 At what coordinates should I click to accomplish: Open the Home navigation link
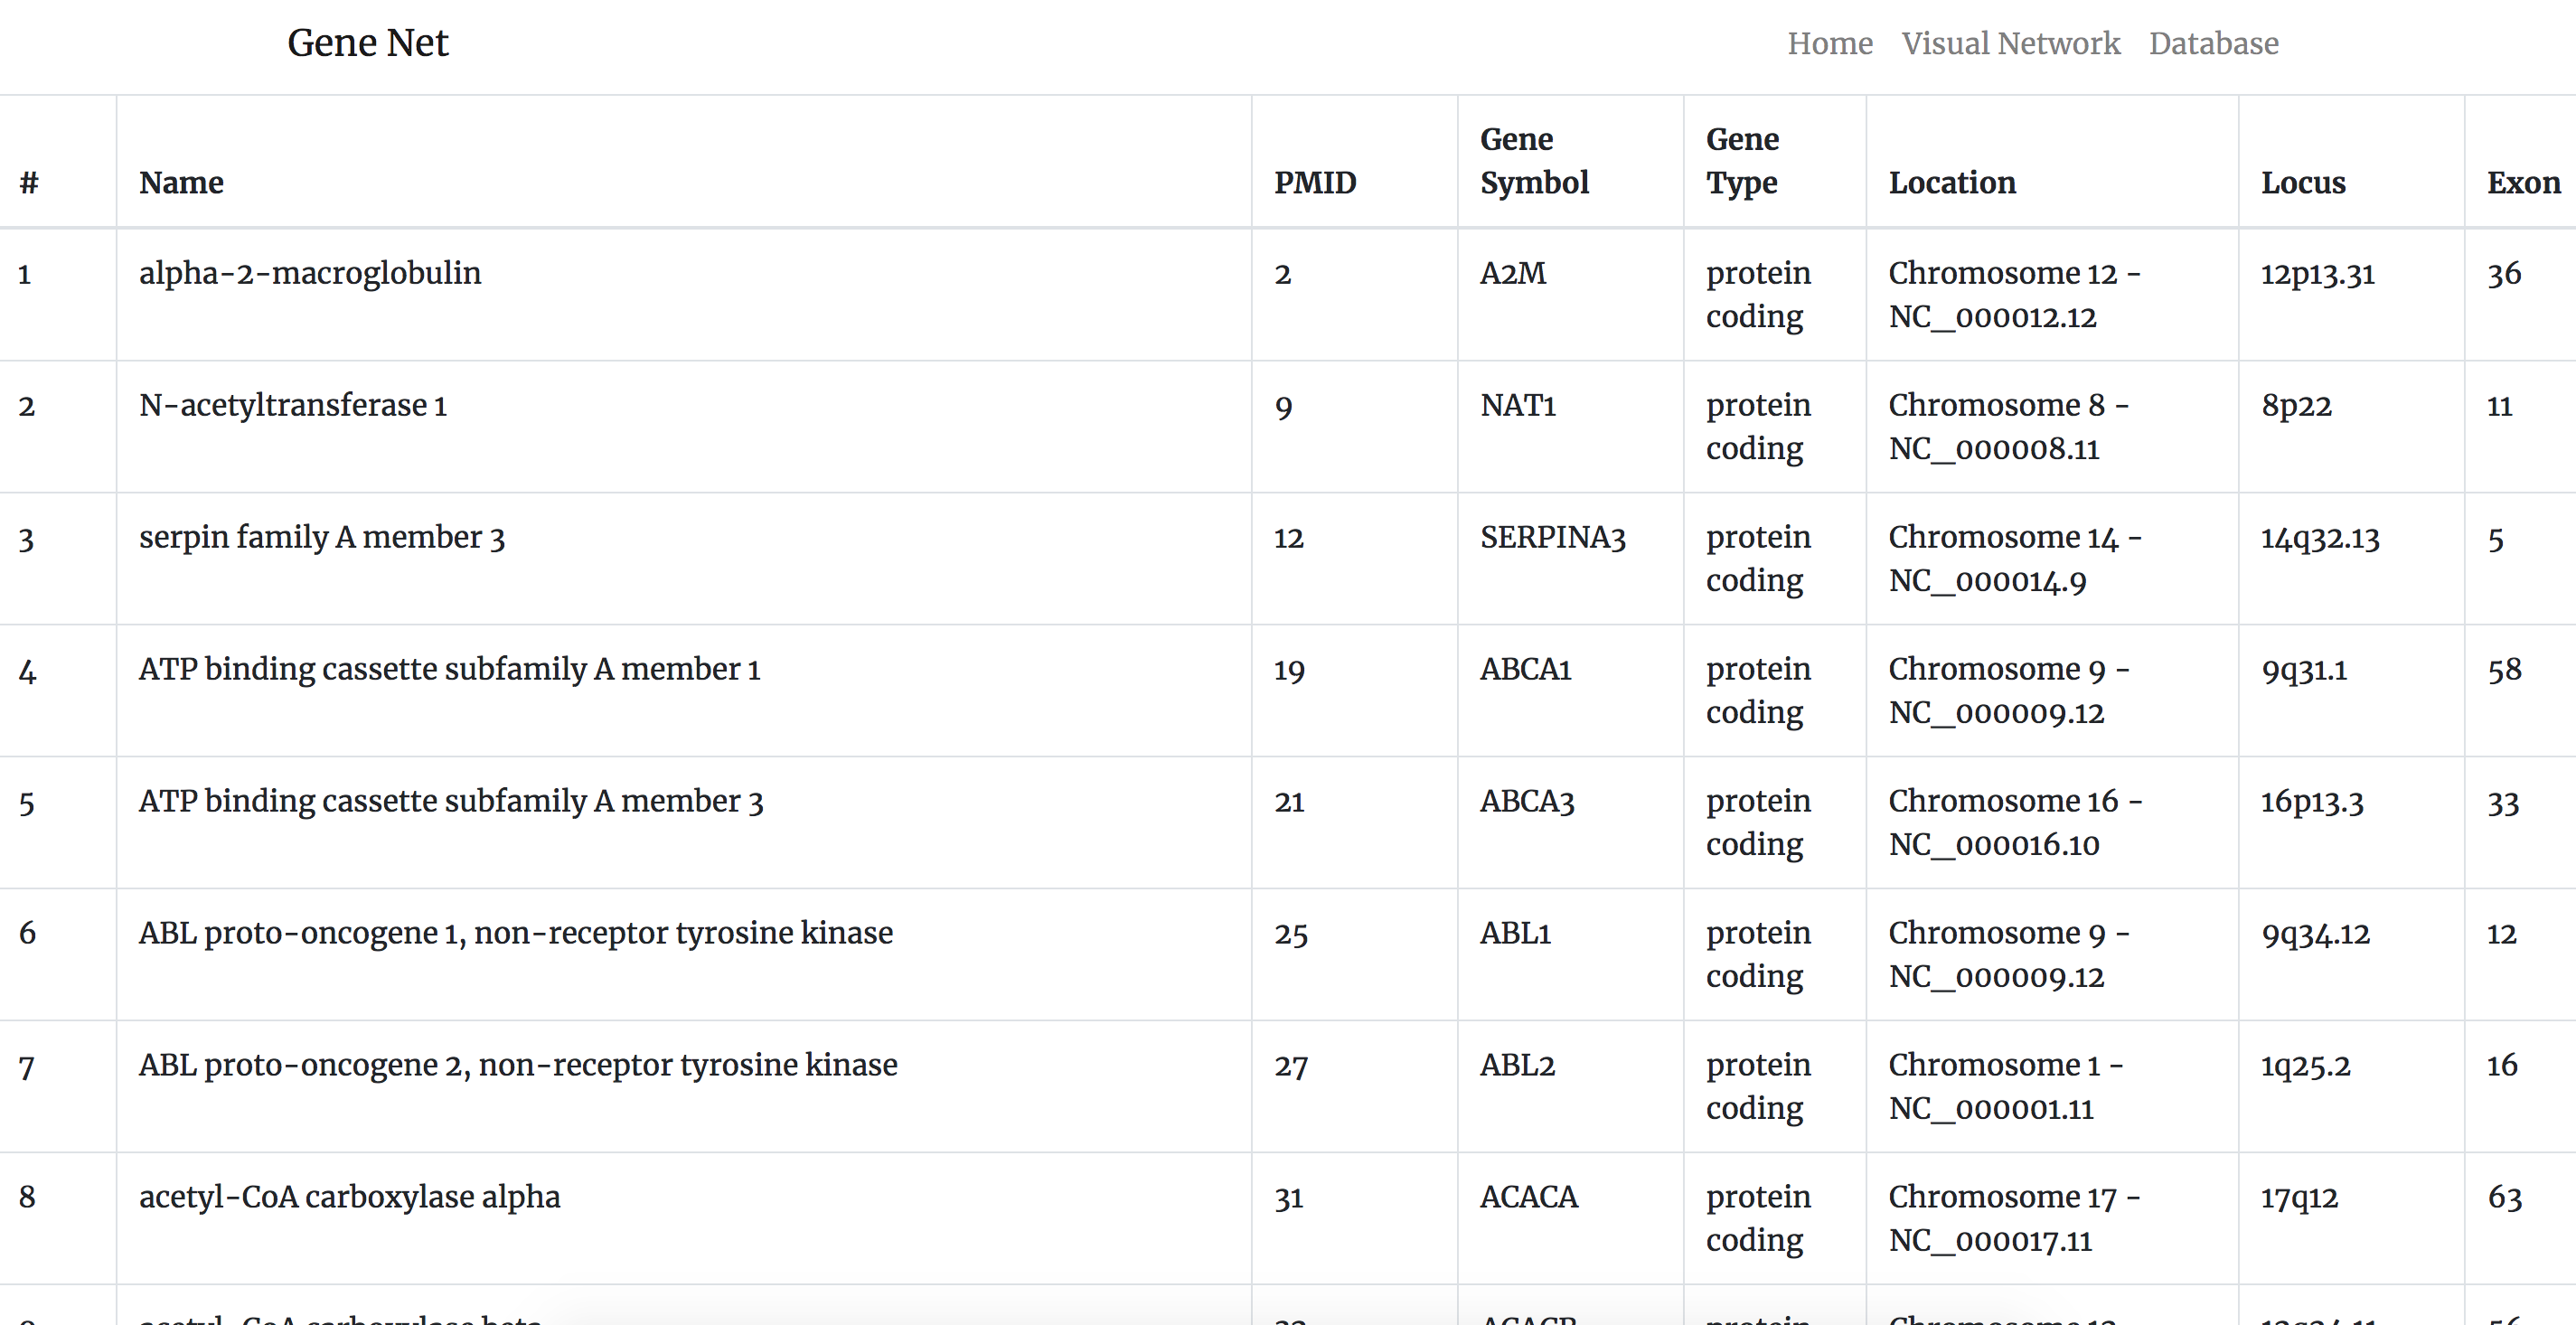[x=1829, y=43]
